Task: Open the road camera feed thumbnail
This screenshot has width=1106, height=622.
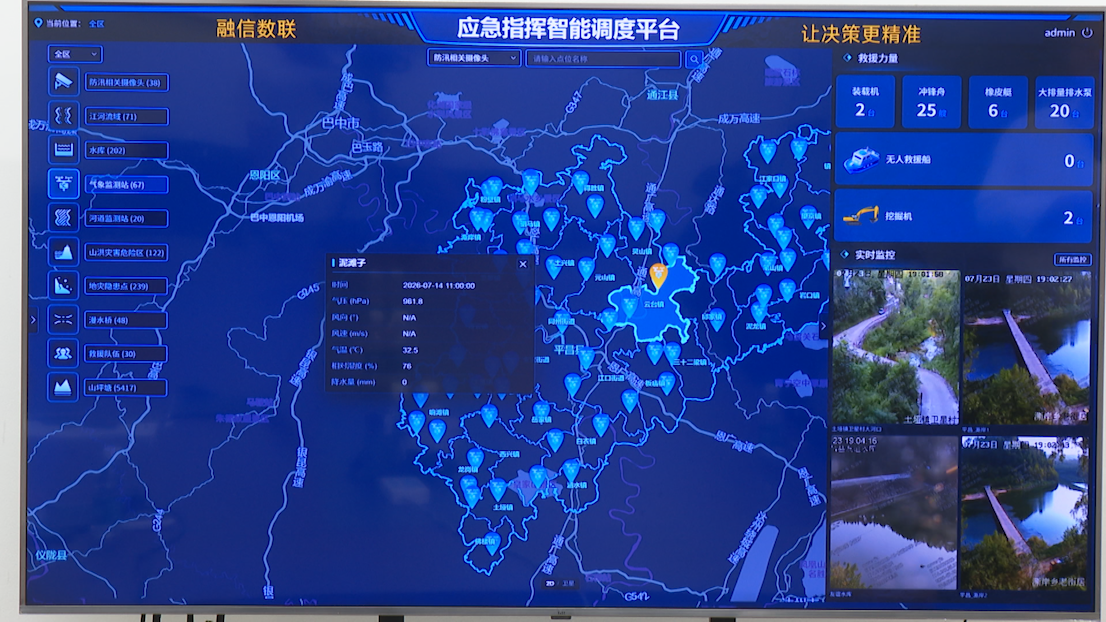Action: tap(896, 347)
